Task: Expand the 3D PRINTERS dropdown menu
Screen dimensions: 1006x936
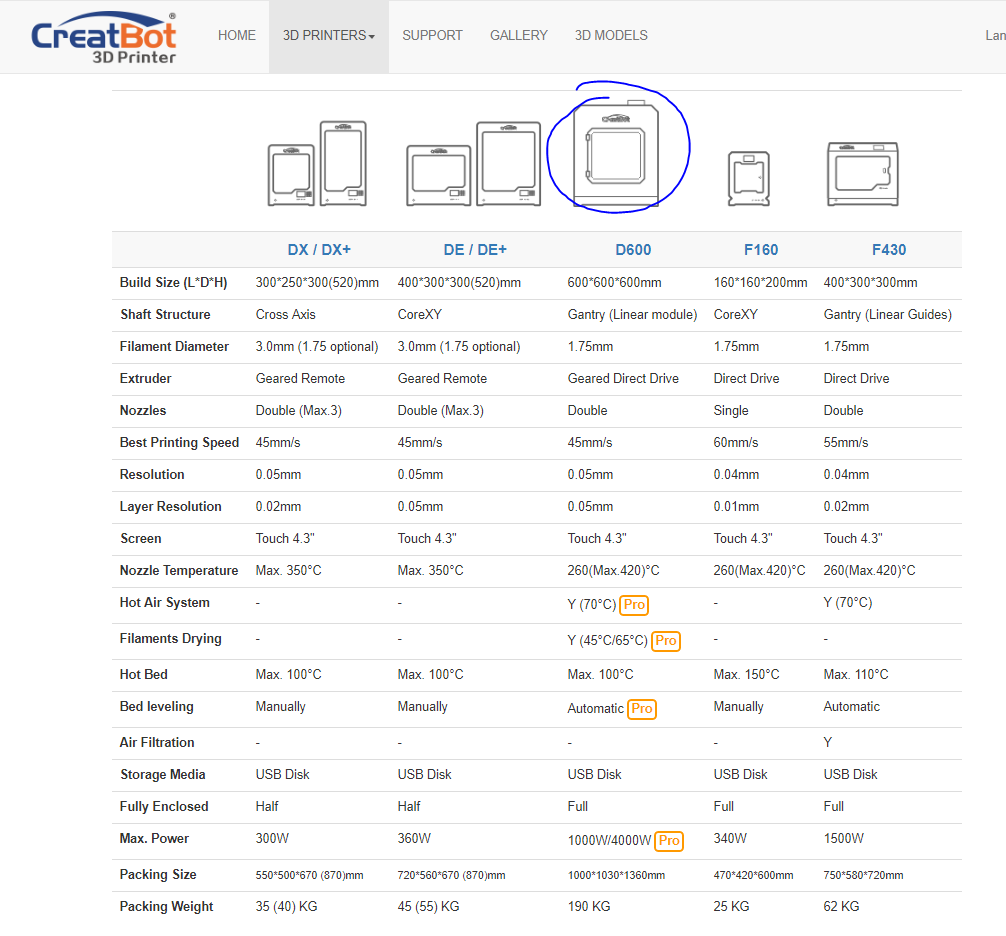Action: tap(328, 36)
